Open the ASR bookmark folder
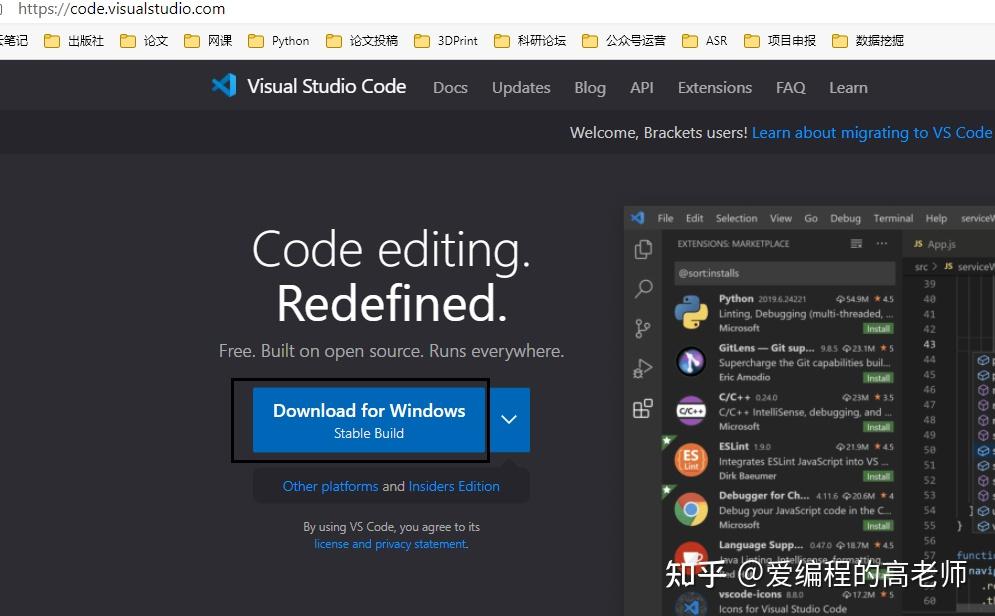This screenshot has height=616, width=995. click(704, 41)
